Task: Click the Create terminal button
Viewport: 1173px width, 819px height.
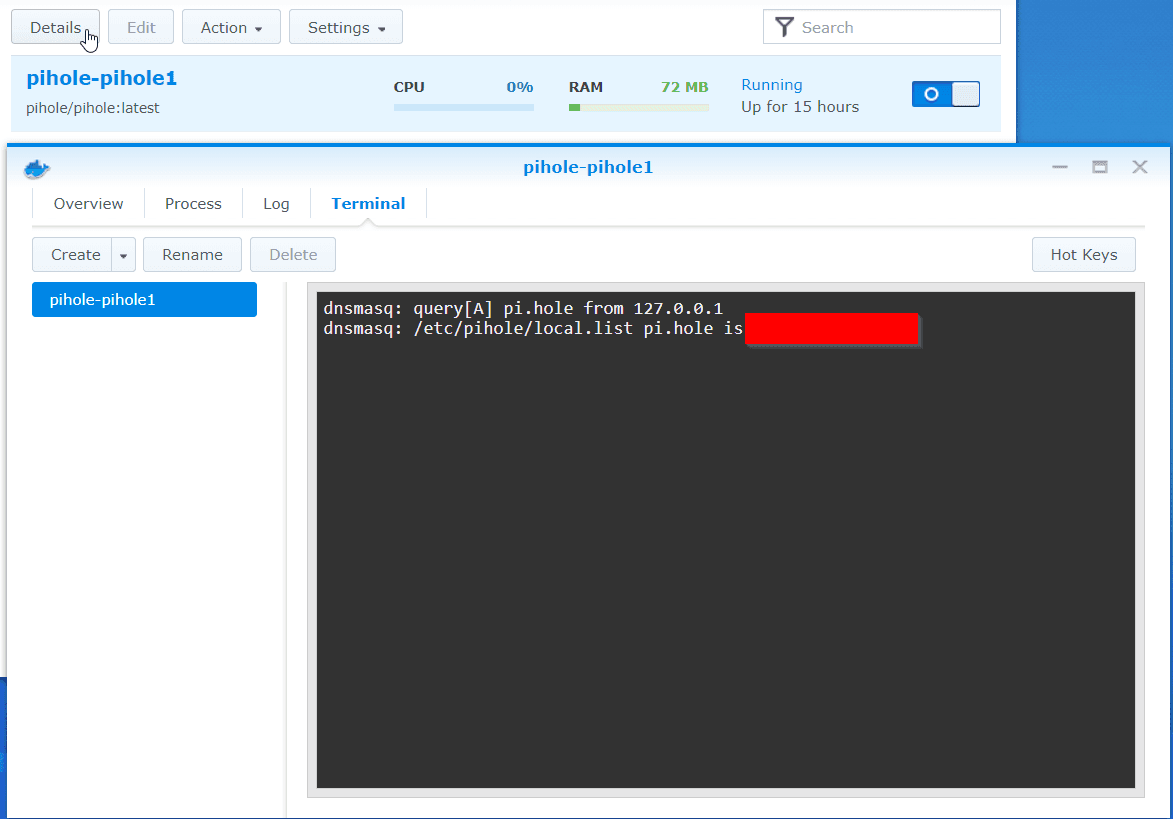Action: [73, 255]
